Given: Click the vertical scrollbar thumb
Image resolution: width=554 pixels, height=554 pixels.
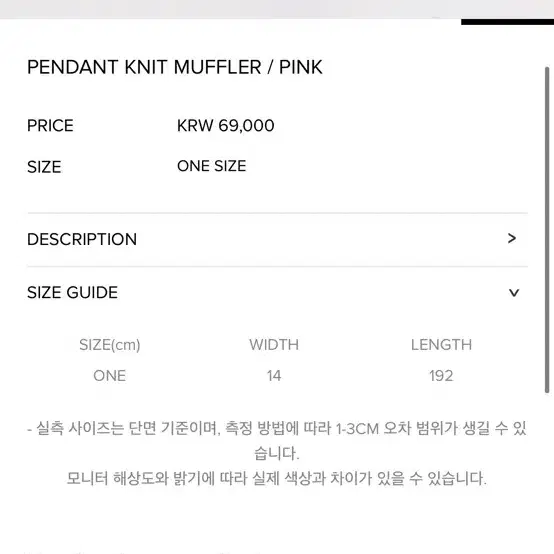Looking at the screenshot, I should click(547, 230).
